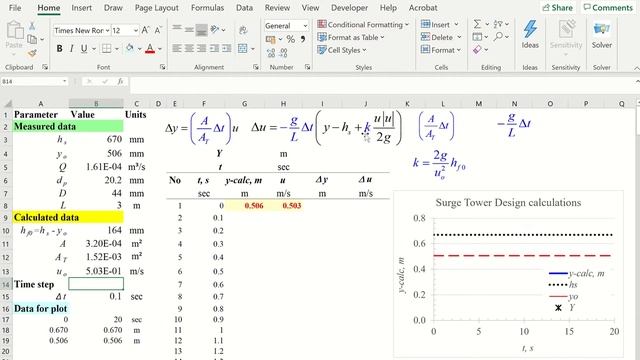This screenshot has height=360, width=640.
Task: Align text left in Alignment group
Action: pos(177,49)
